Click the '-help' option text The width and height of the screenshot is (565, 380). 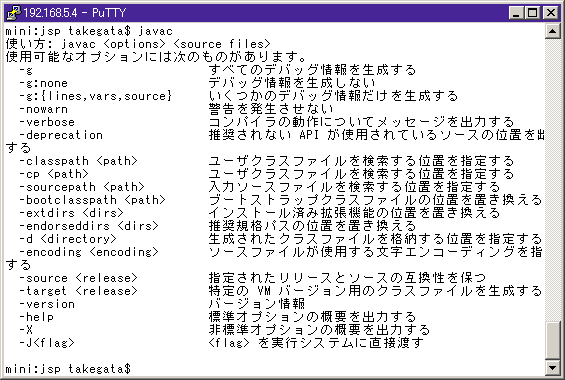pos(37,317)
